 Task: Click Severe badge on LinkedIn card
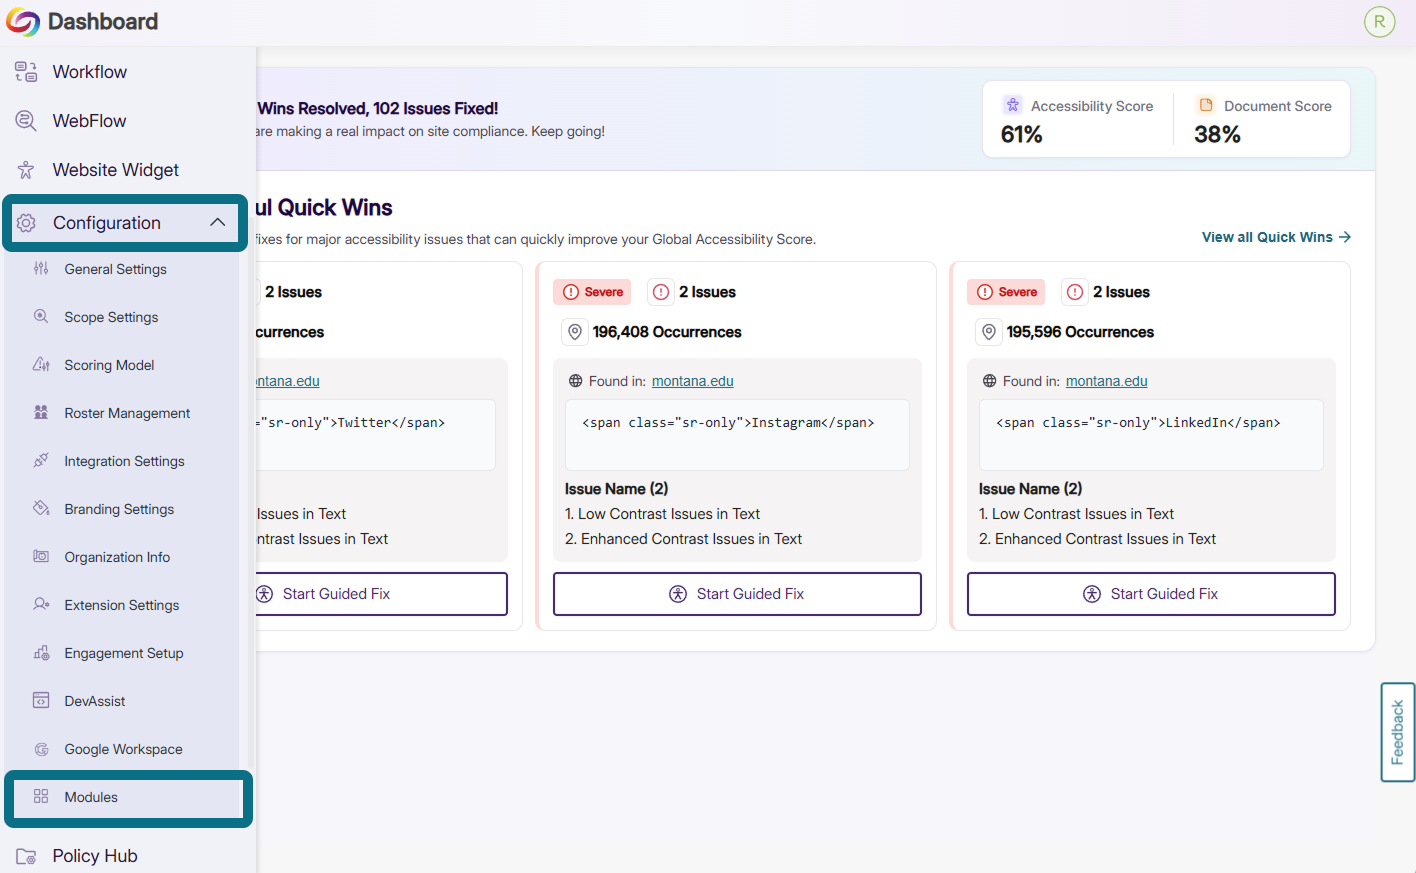point(1006,292)
